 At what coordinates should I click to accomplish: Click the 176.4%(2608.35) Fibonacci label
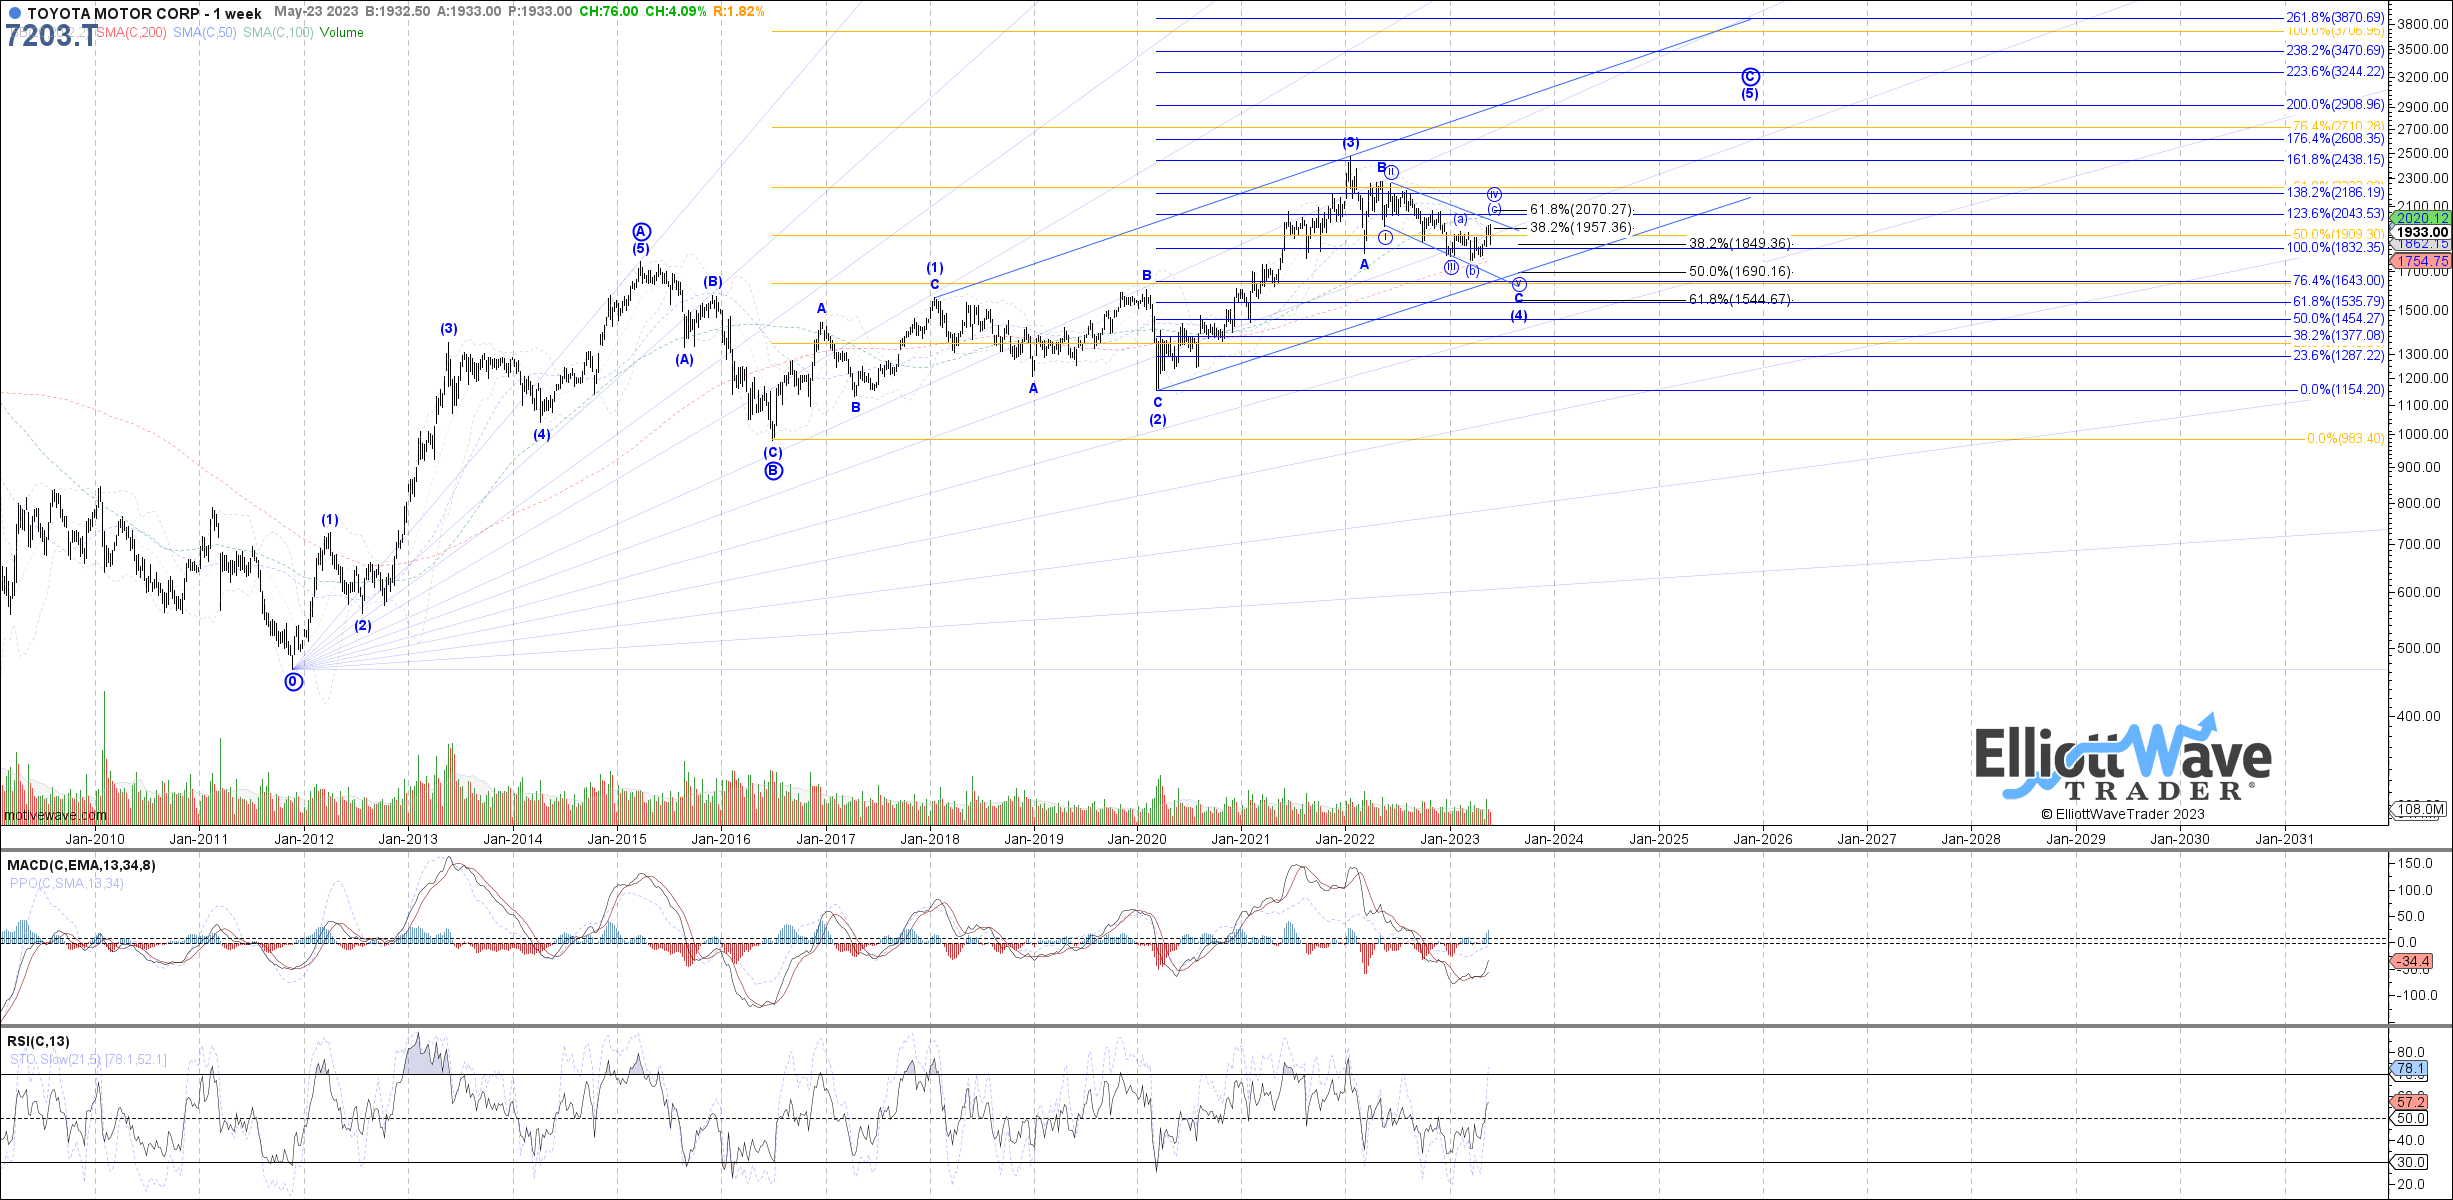pos(2335,139)
